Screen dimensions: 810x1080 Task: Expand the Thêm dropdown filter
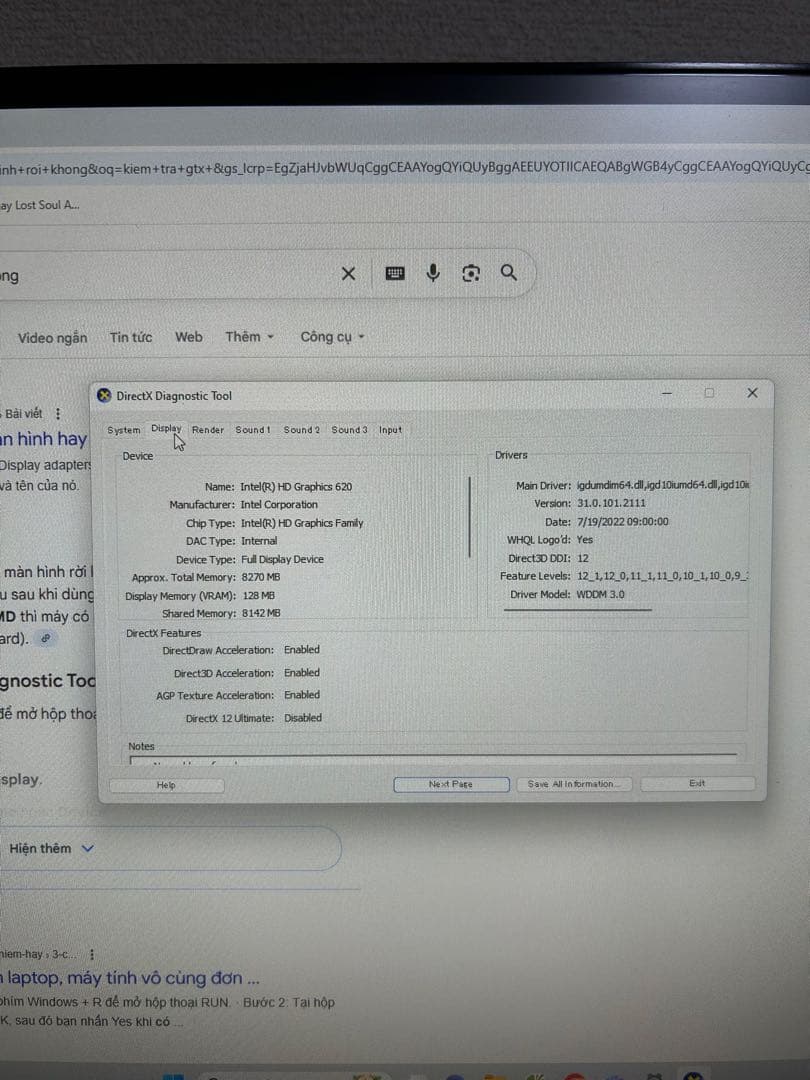point(249,337)
